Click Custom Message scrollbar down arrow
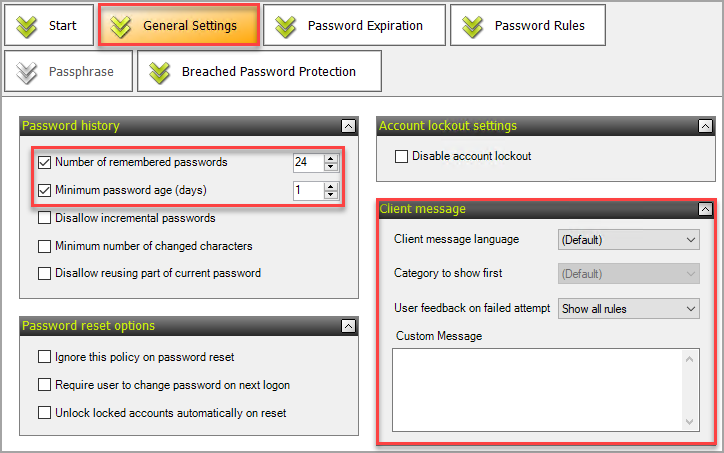The width and height of the screenshot is (724, 453). tap(689, 422)
